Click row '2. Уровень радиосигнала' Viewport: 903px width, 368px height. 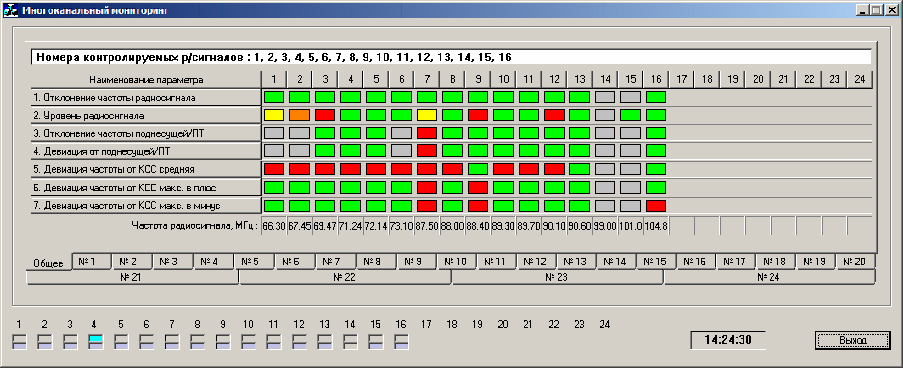146,115
